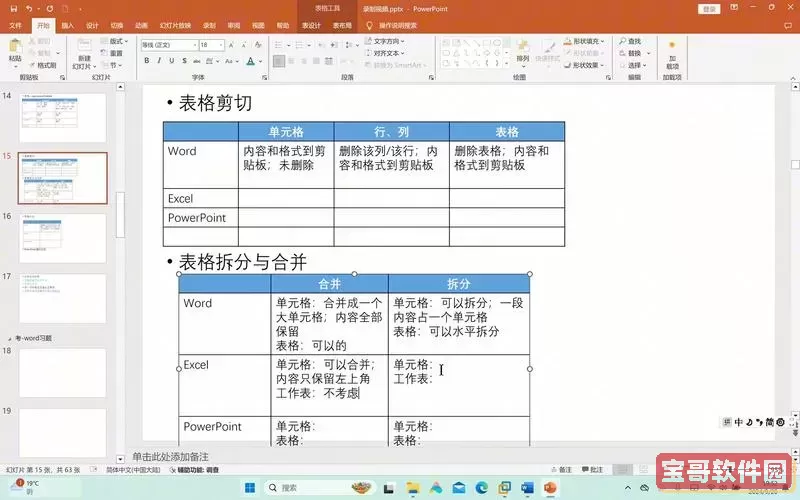The image size is (800, 500).
Task: Open the 文件 File menu
Action: [x=16, y=25]
